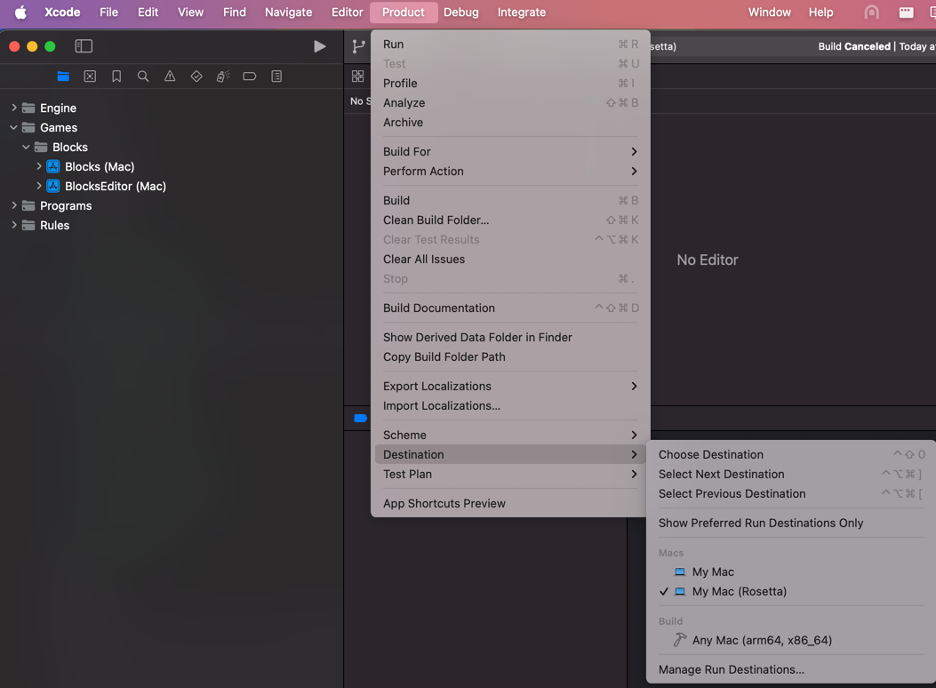Open the Issue navigator warning icon
The image size is (936, 688).
tap(170, 76)
